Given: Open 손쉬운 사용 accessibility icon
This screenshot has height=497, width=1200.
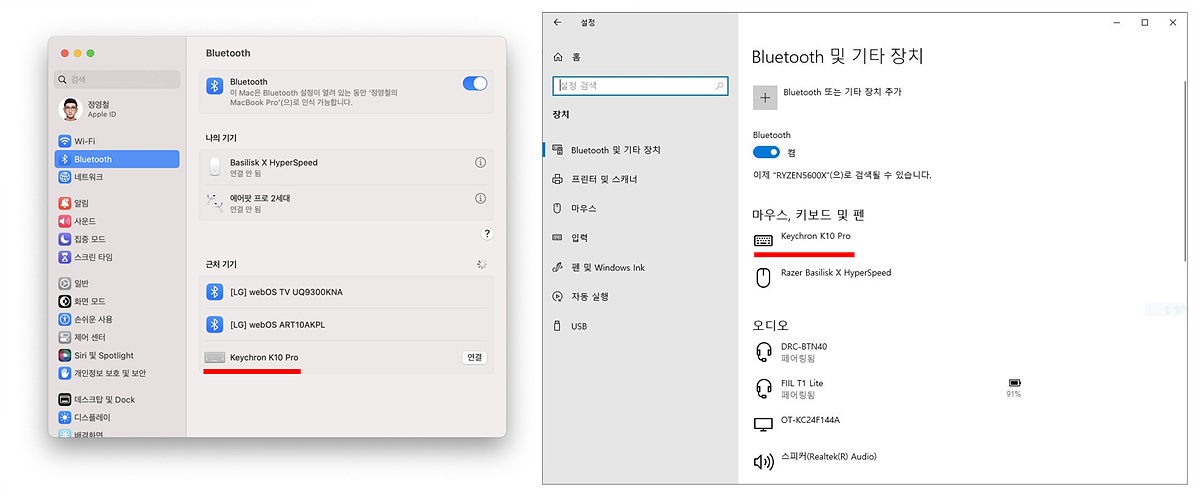Looking at the screenshot, I should coord(65,319).
